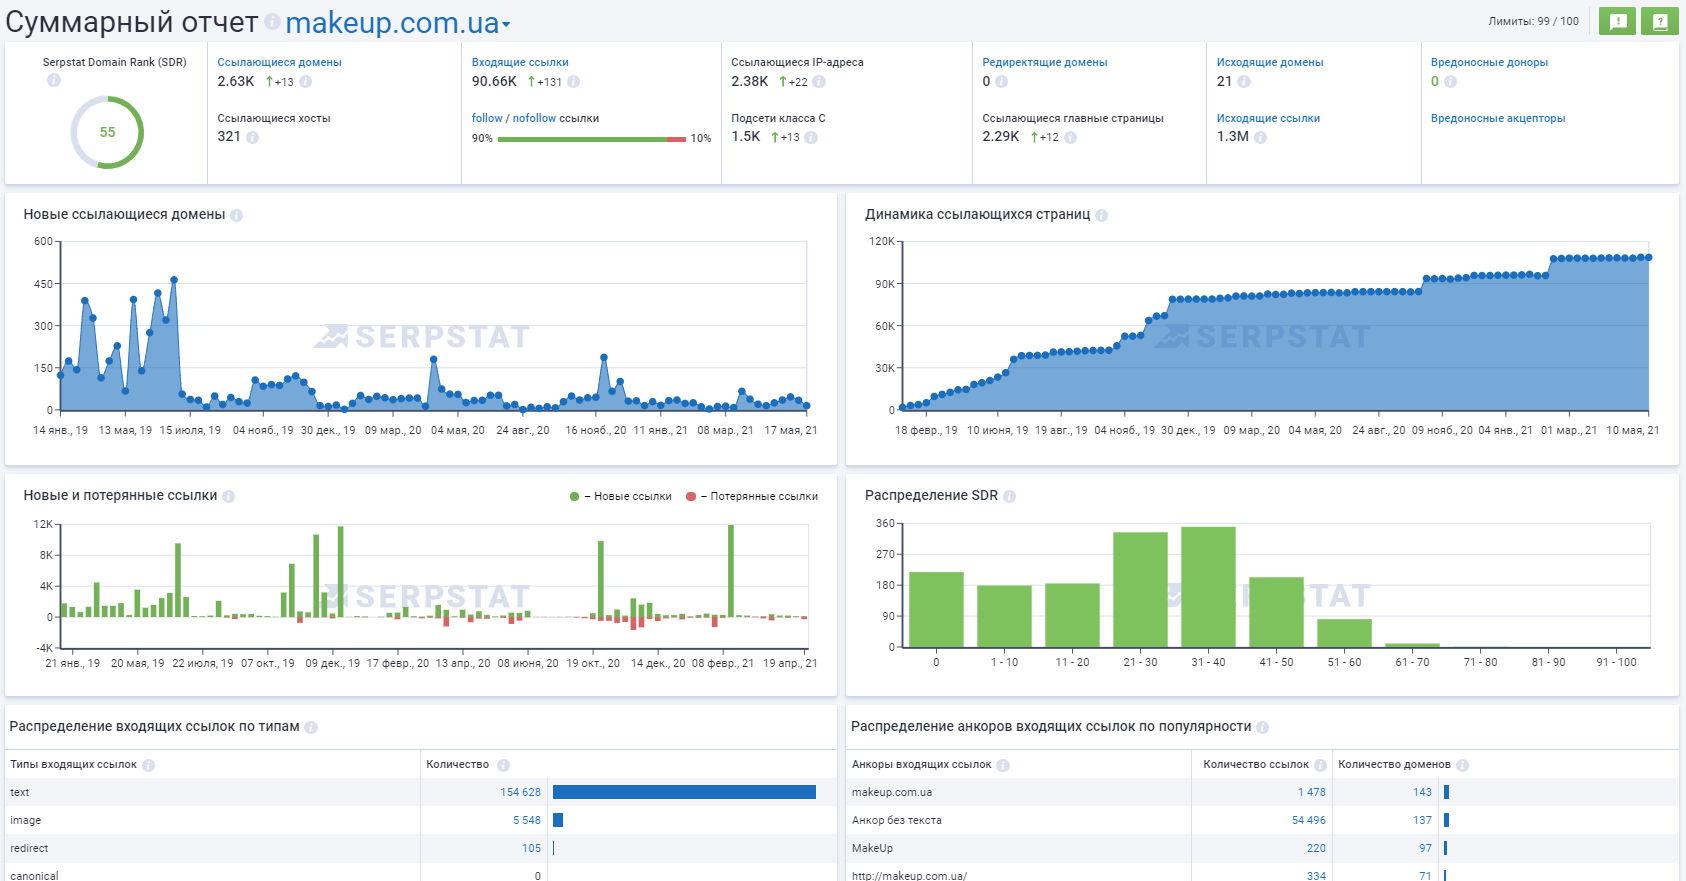1686x881 pixels.
Task: Open the Редиректящие домены link
Action: click(1045, 62)
